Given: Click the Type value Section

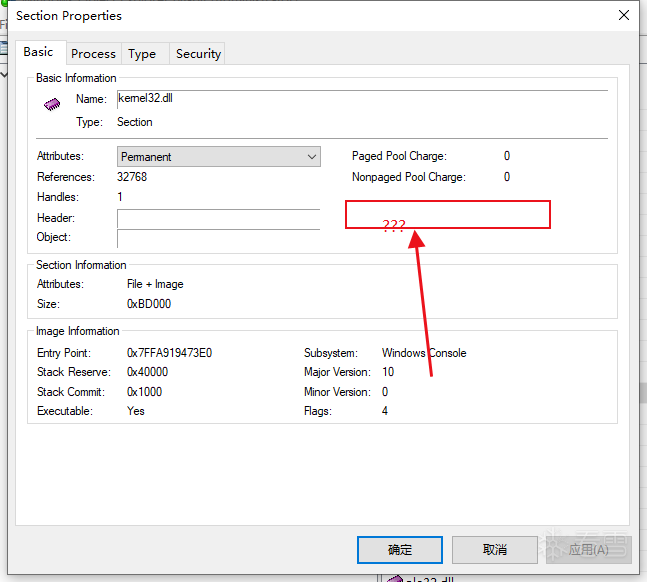Looking at the screenshot, I should click(x=135, y=122).
